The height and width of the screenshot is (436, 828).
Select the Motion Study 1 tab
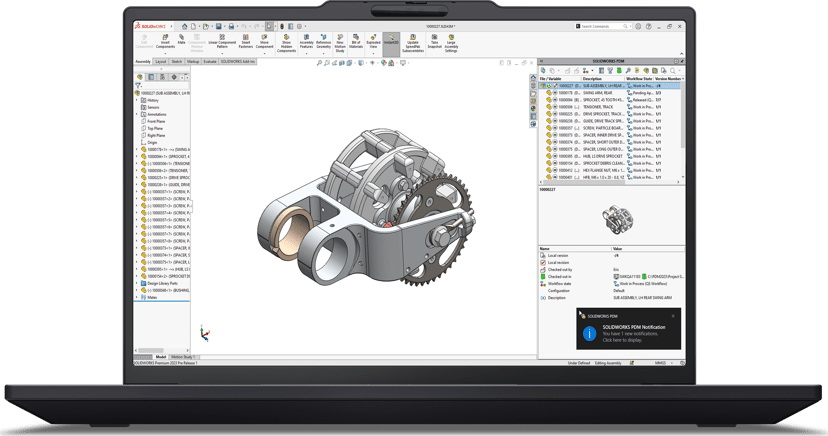[x=183, y=357]
